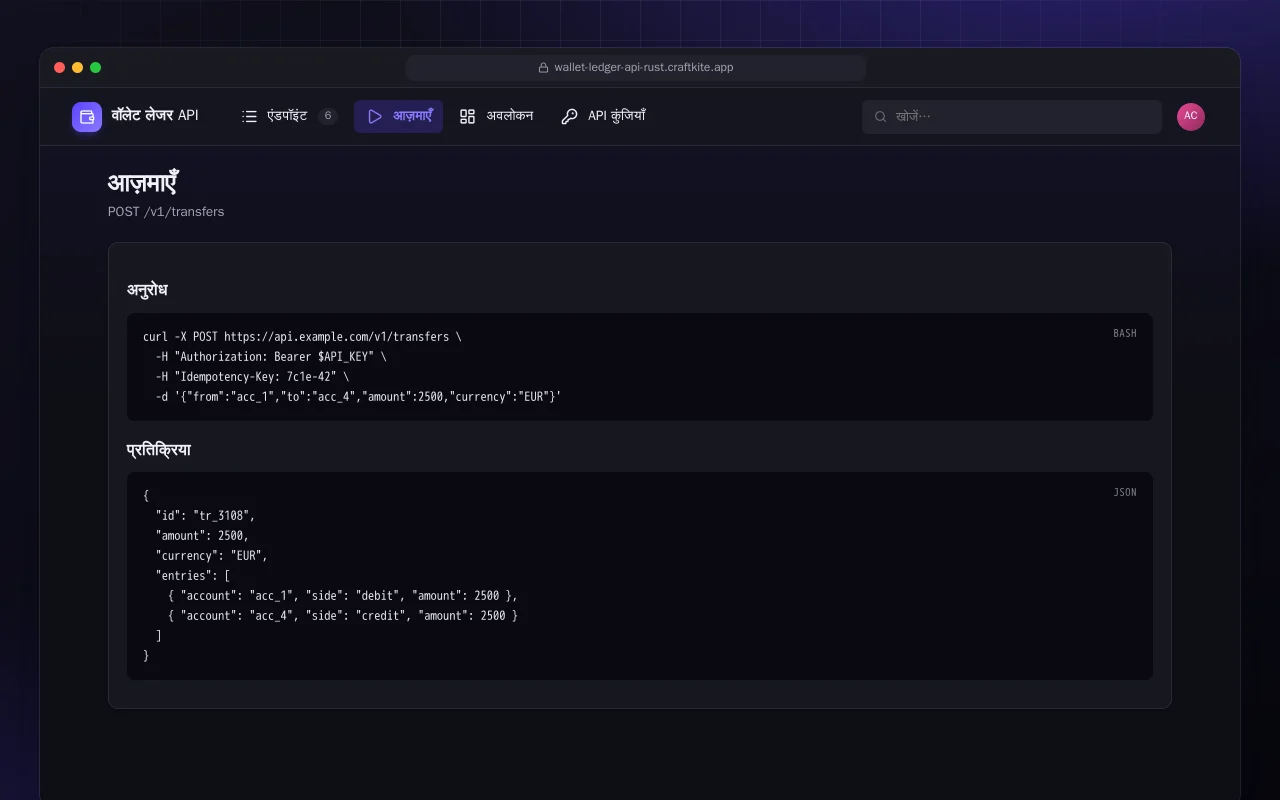Image resolution: width=1280 pixels, height=800 pixels.
Task: Click inside the curl request code block
Action: (x=640, y=367)
